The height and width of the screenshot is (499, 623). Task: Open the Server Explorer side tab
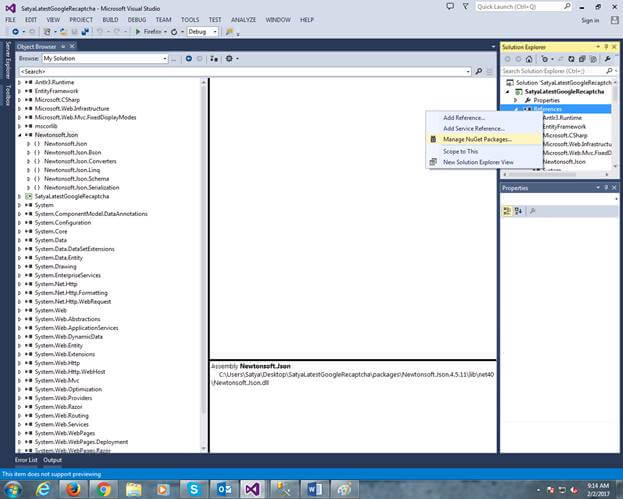(x=7, y=60)
